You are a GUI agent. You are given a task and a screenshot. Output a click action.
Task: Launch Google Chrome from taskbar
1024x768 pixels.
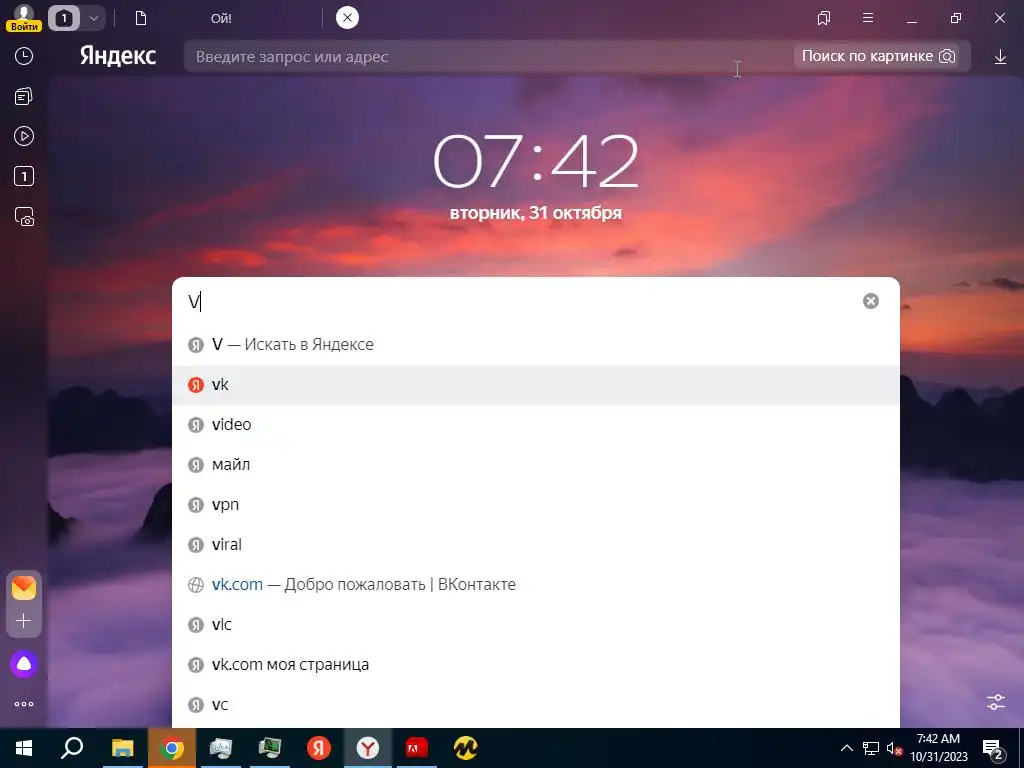click(171, 748)
